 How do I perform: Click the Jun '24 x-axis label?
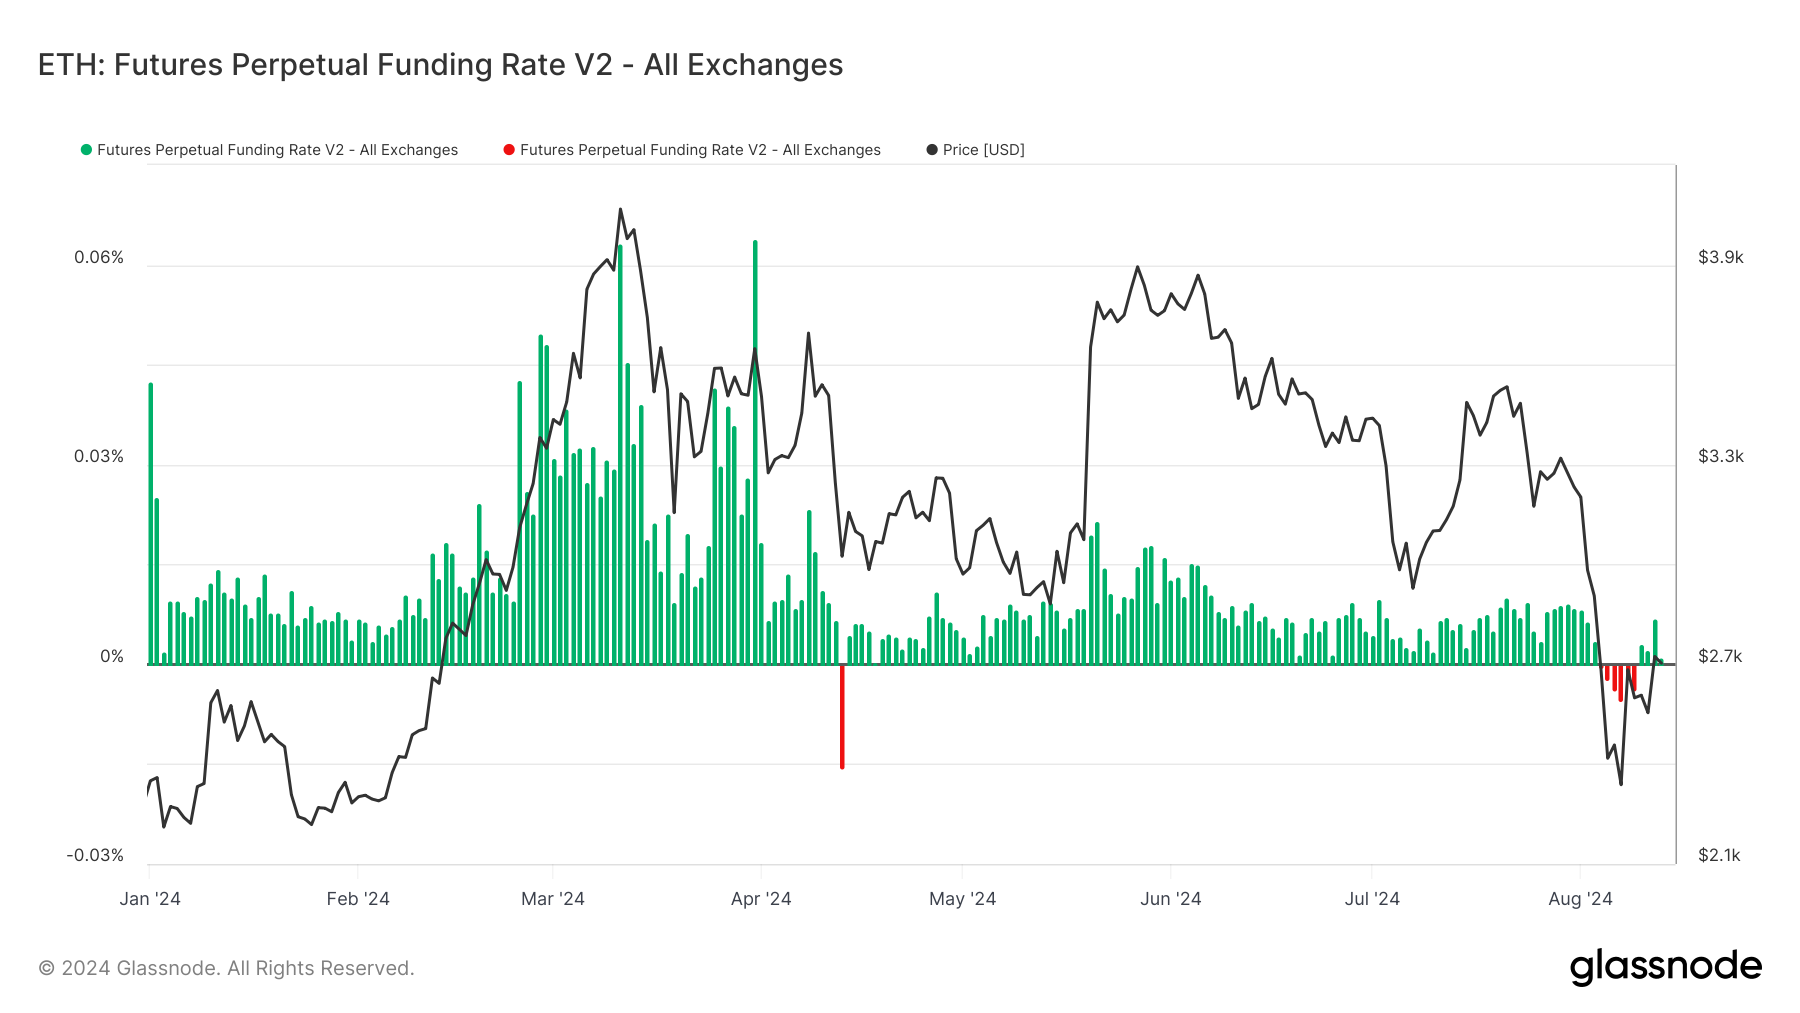(1170, 898)
